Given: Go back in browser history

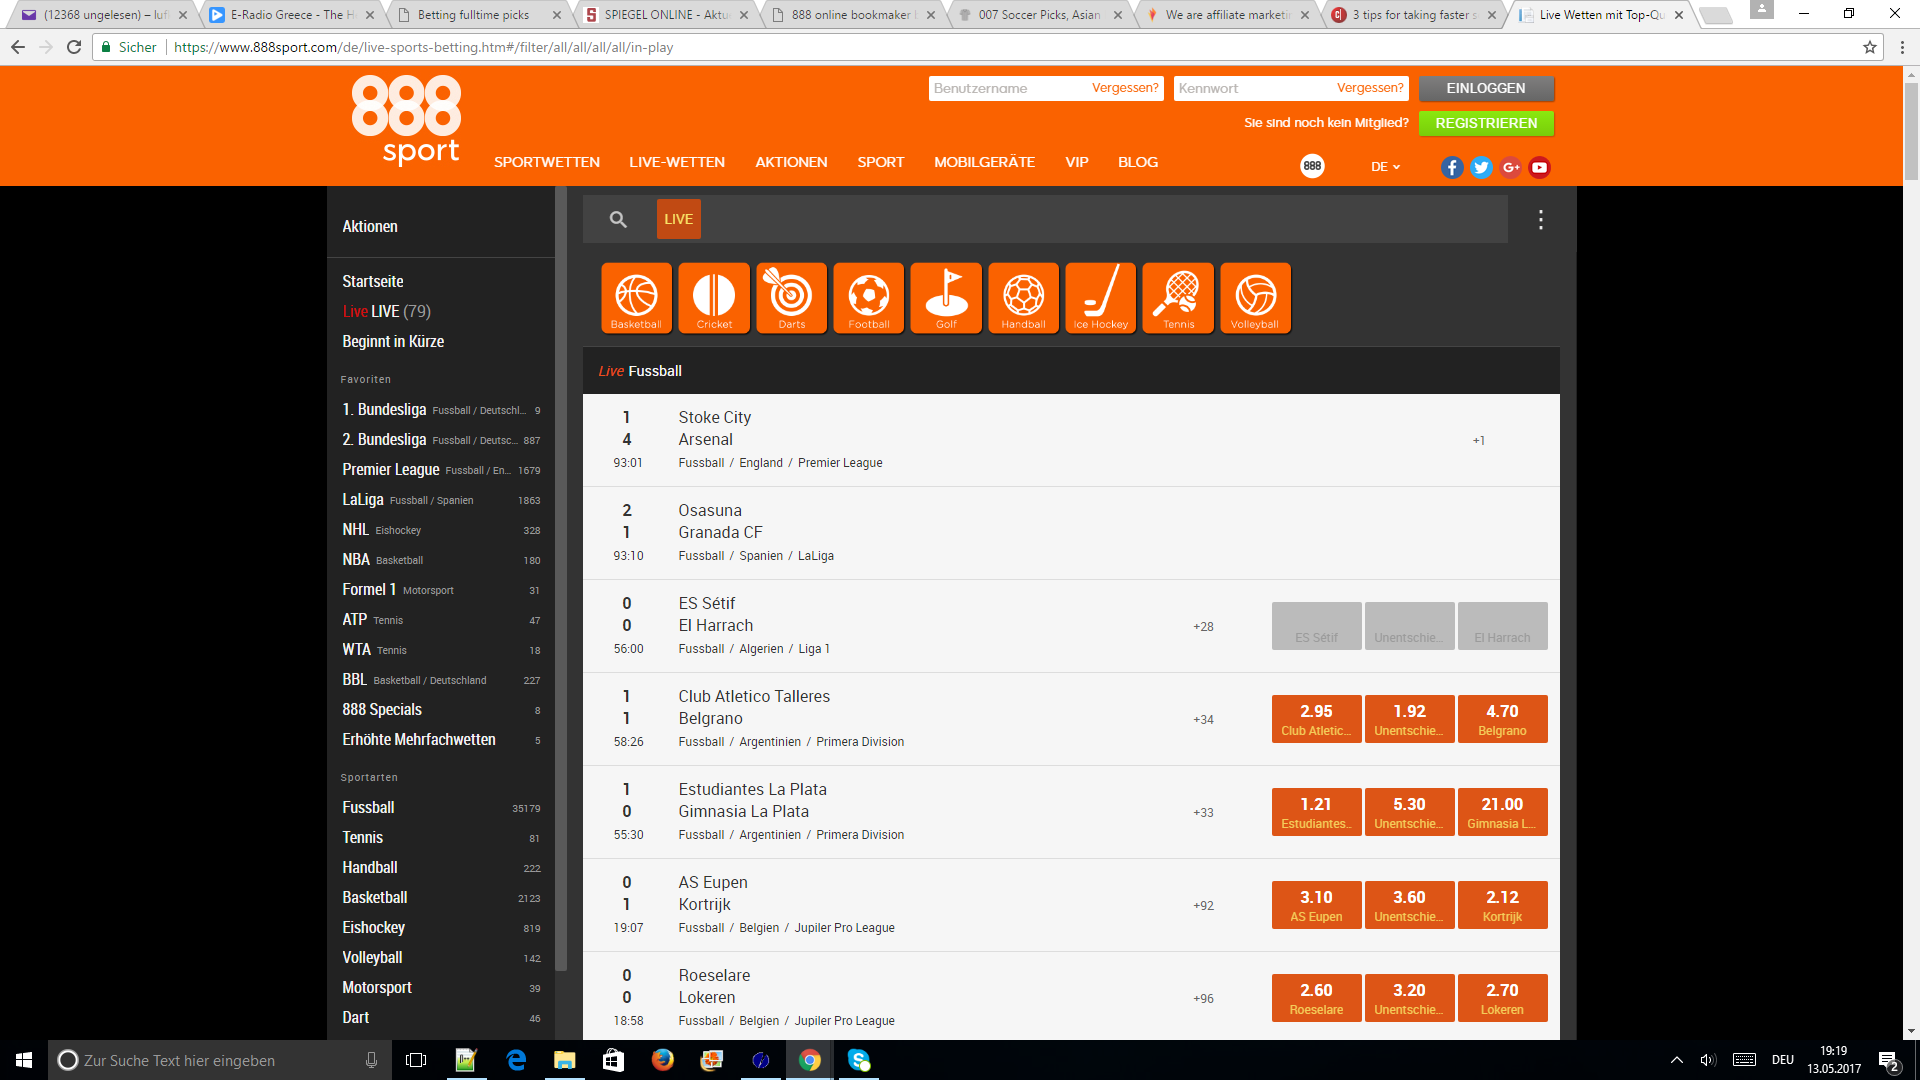Looking at the screenshot, I should coord(17,47).
